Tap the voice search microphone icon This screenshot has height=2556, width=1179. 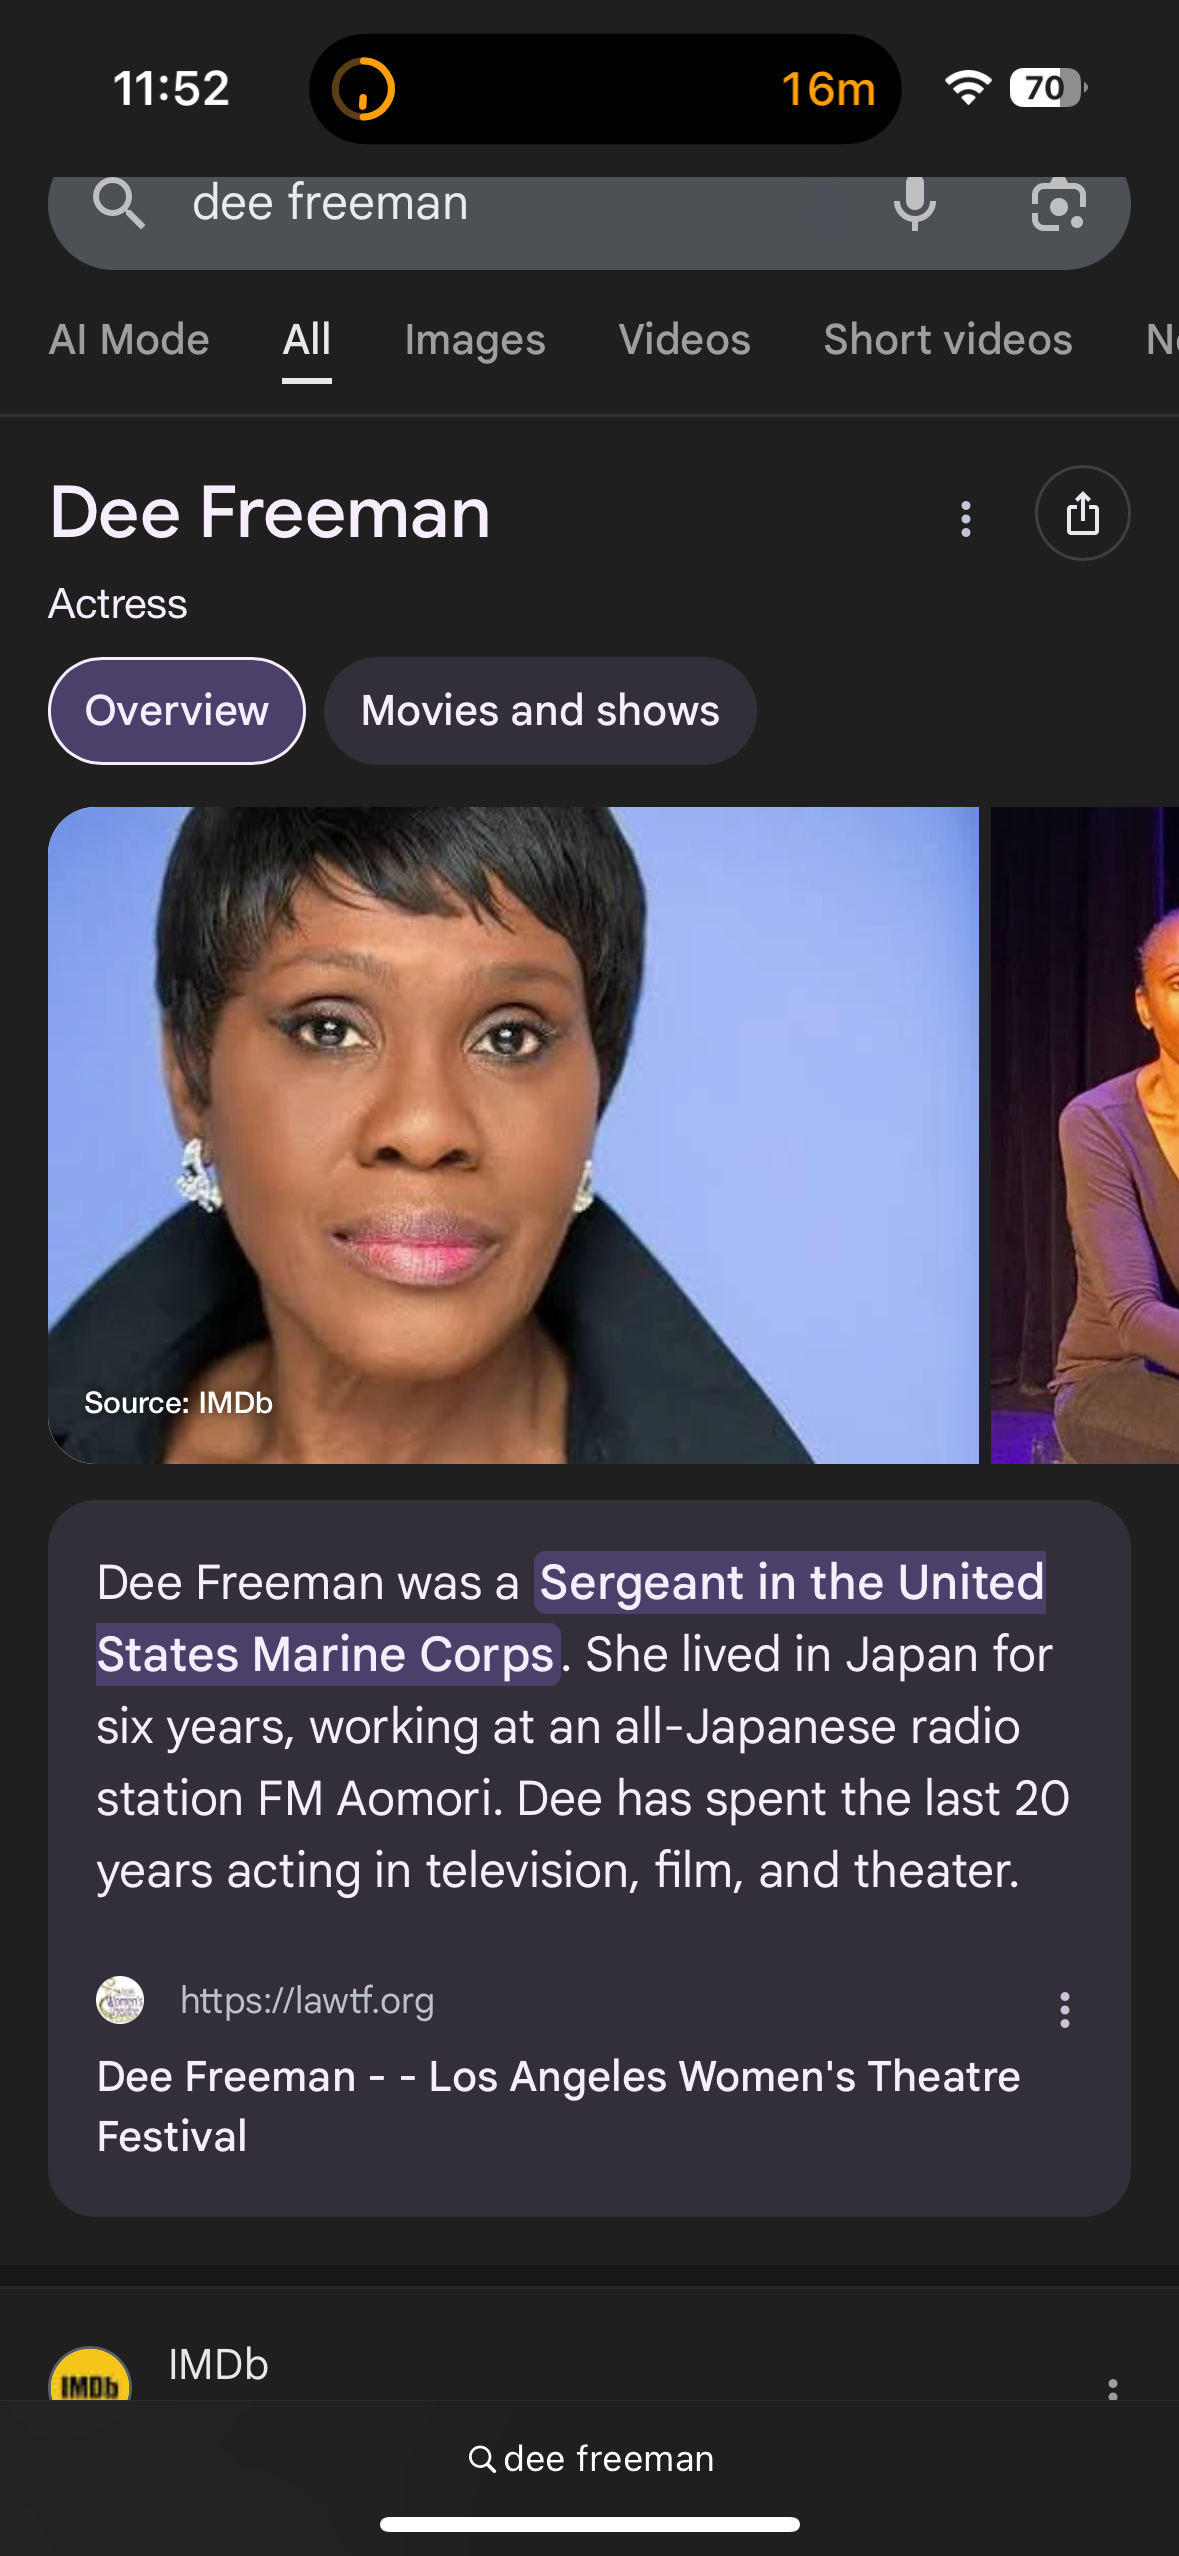(x=914, y=204)
